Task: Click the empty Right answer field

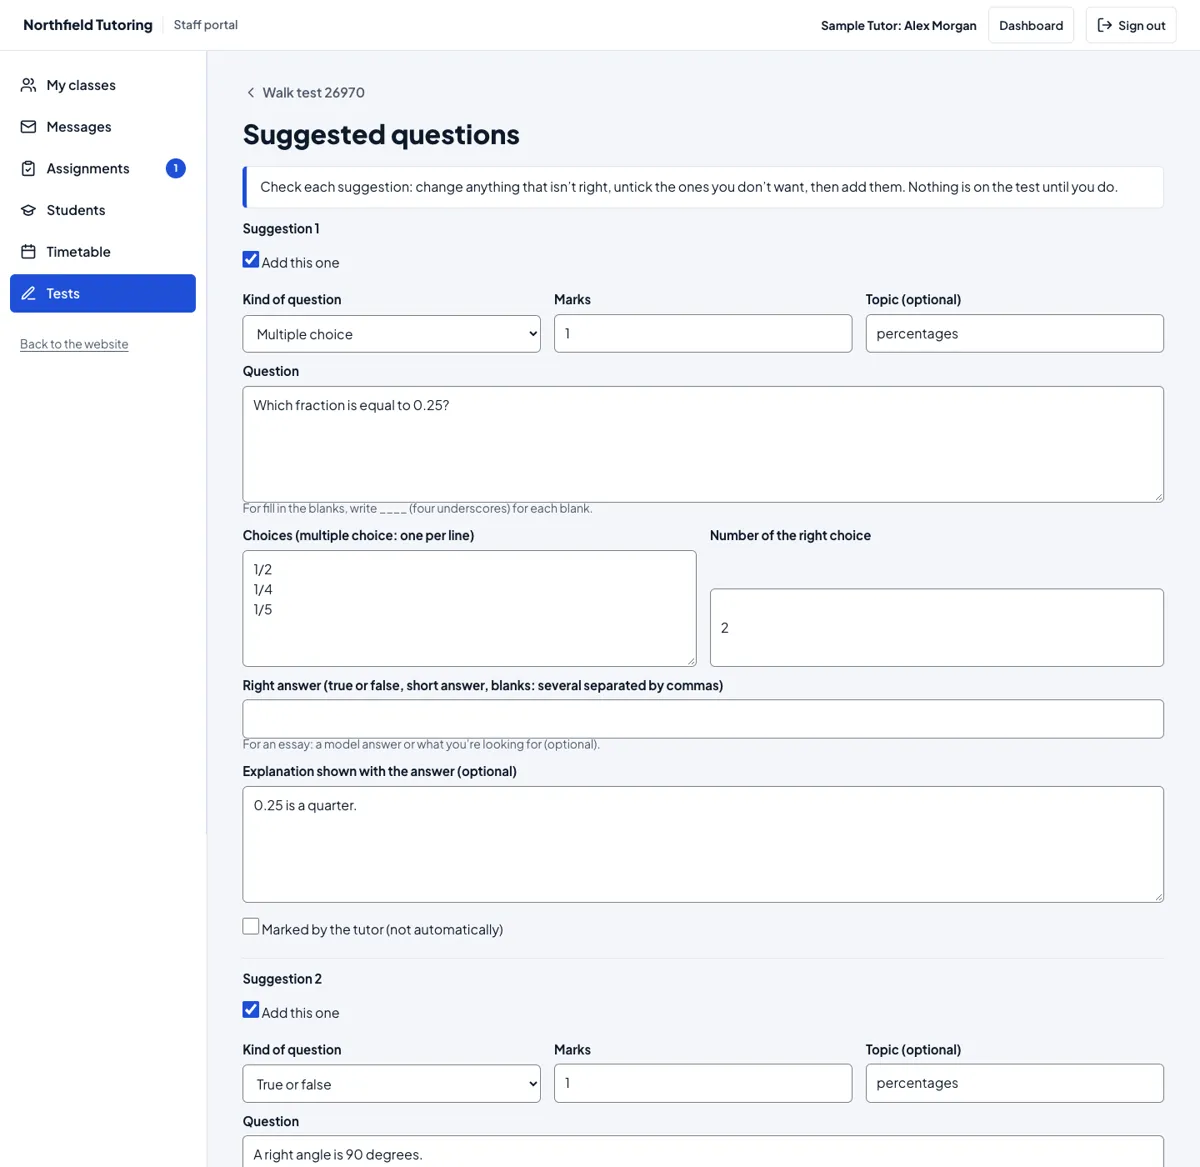Action: [703, 719]
